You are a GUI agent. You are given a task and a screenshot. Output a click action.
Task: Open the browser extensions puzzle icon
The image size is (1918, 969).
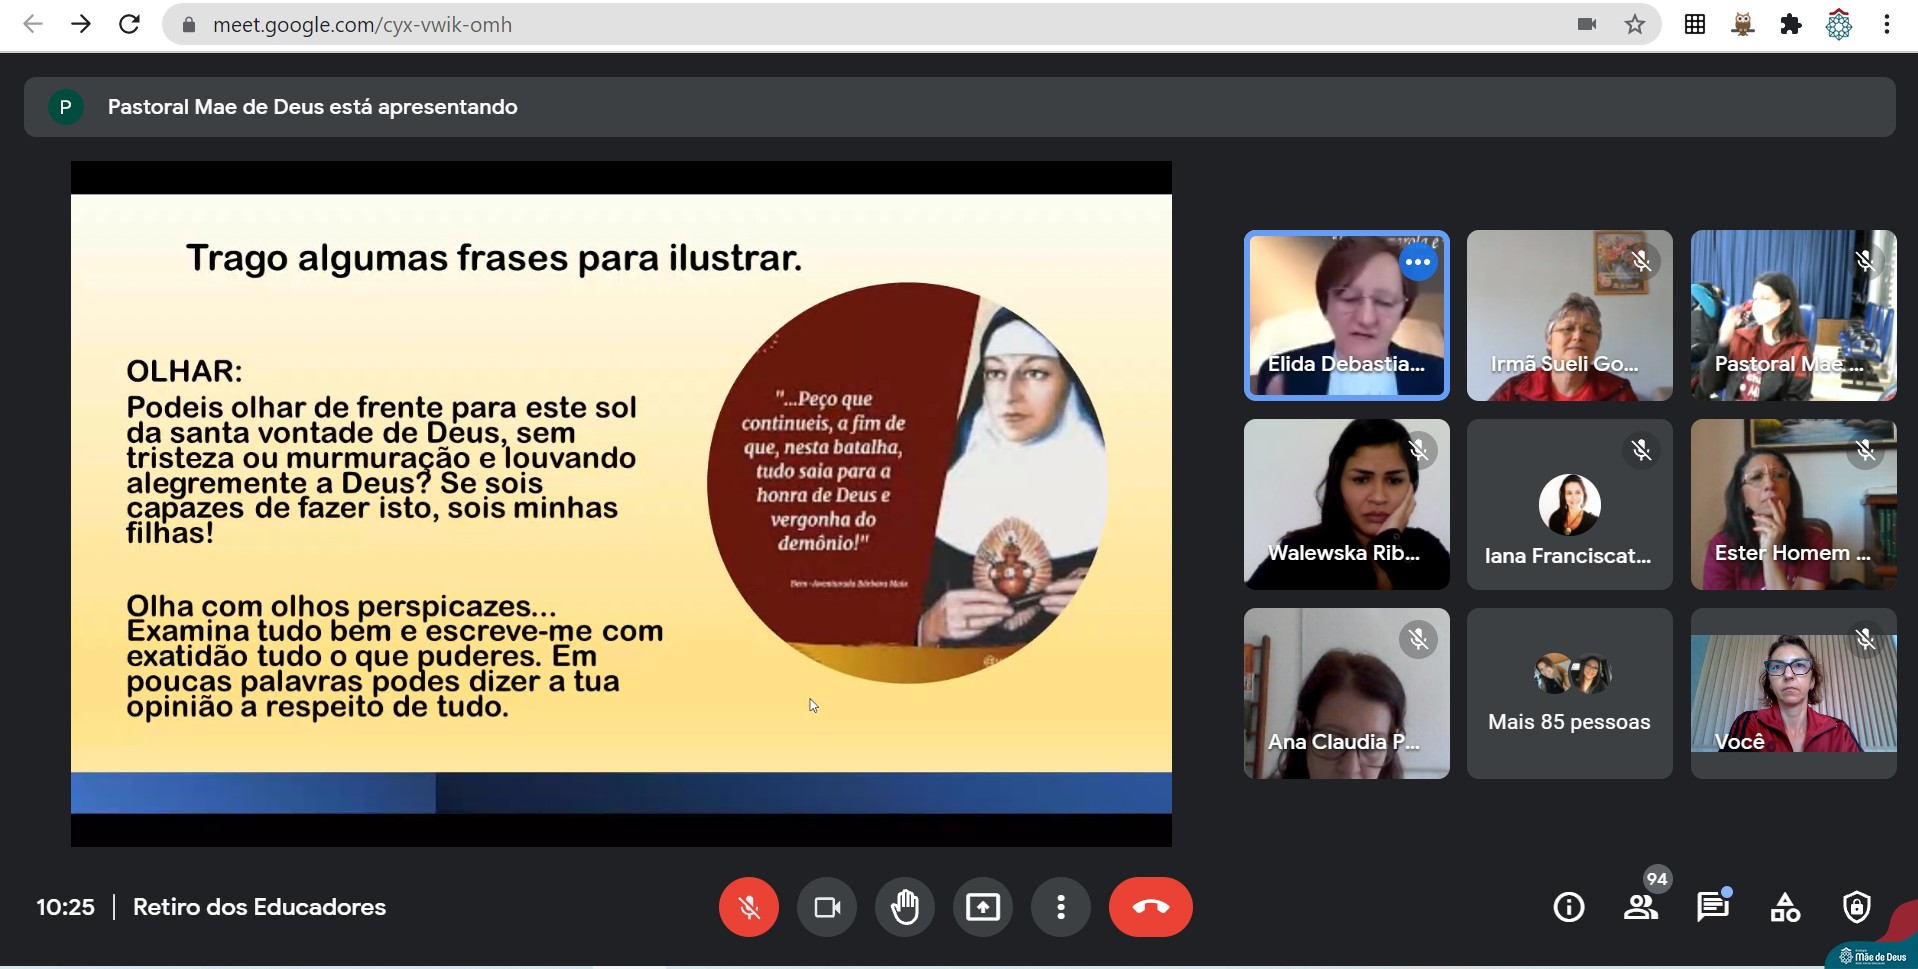(1790, 24)
